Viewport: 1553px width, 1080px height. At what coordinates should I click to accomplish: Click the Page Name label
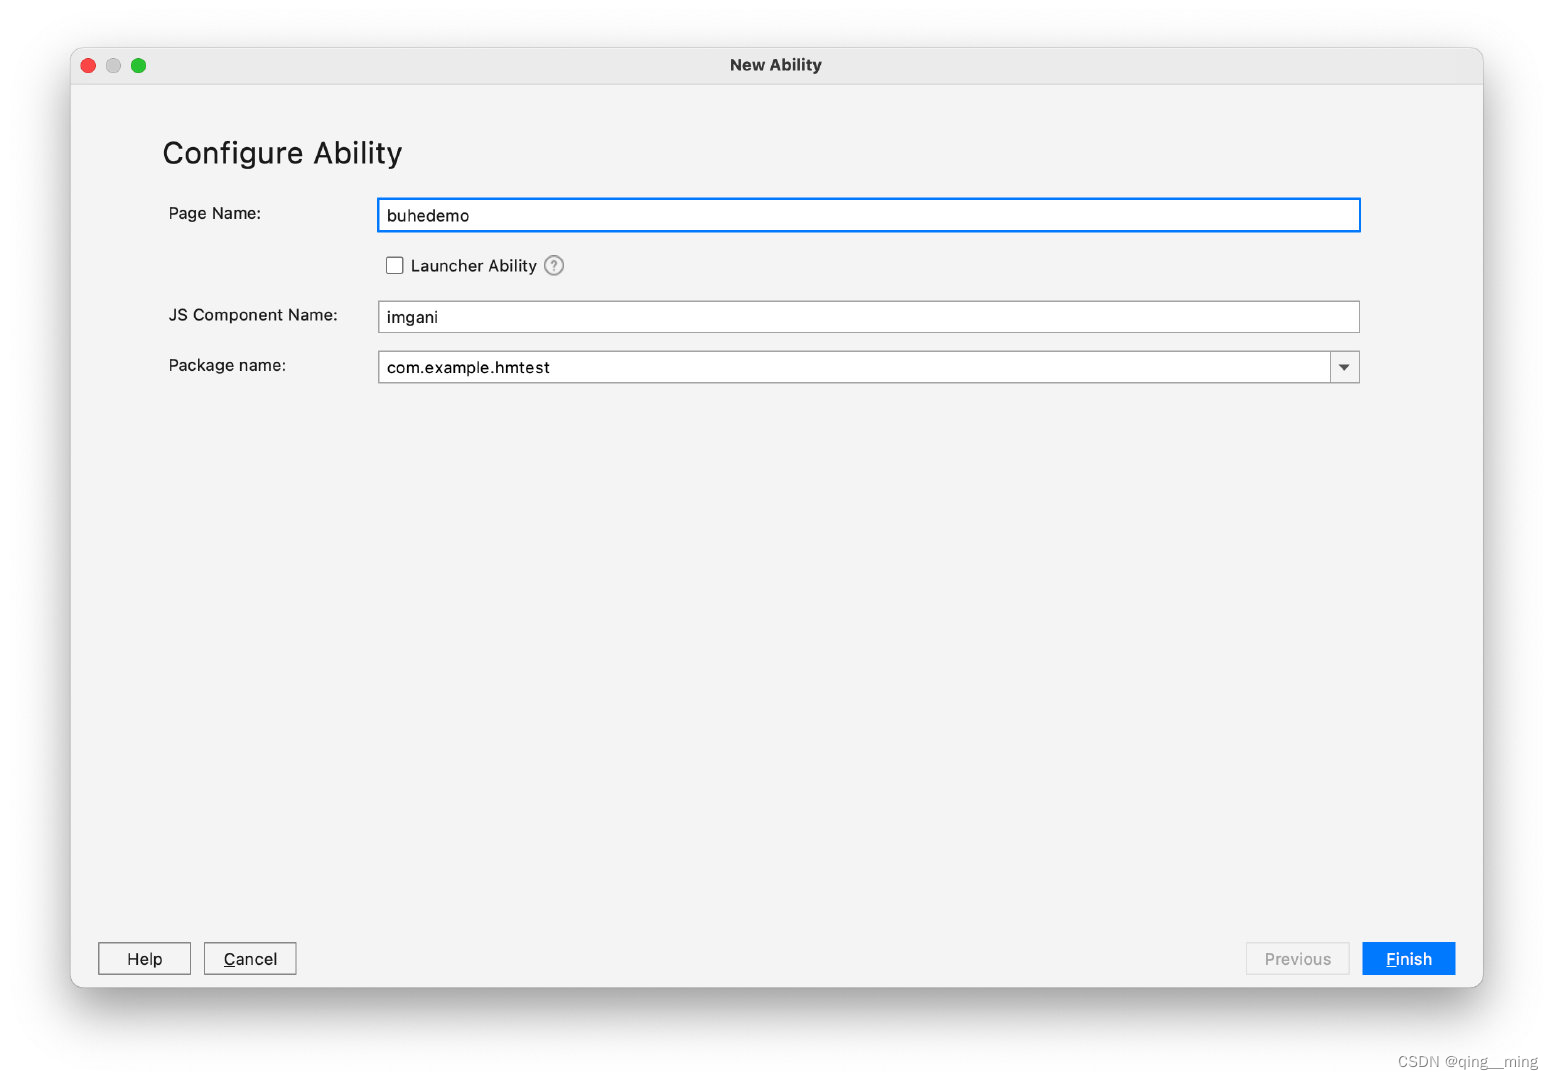[x=215, y=213]
